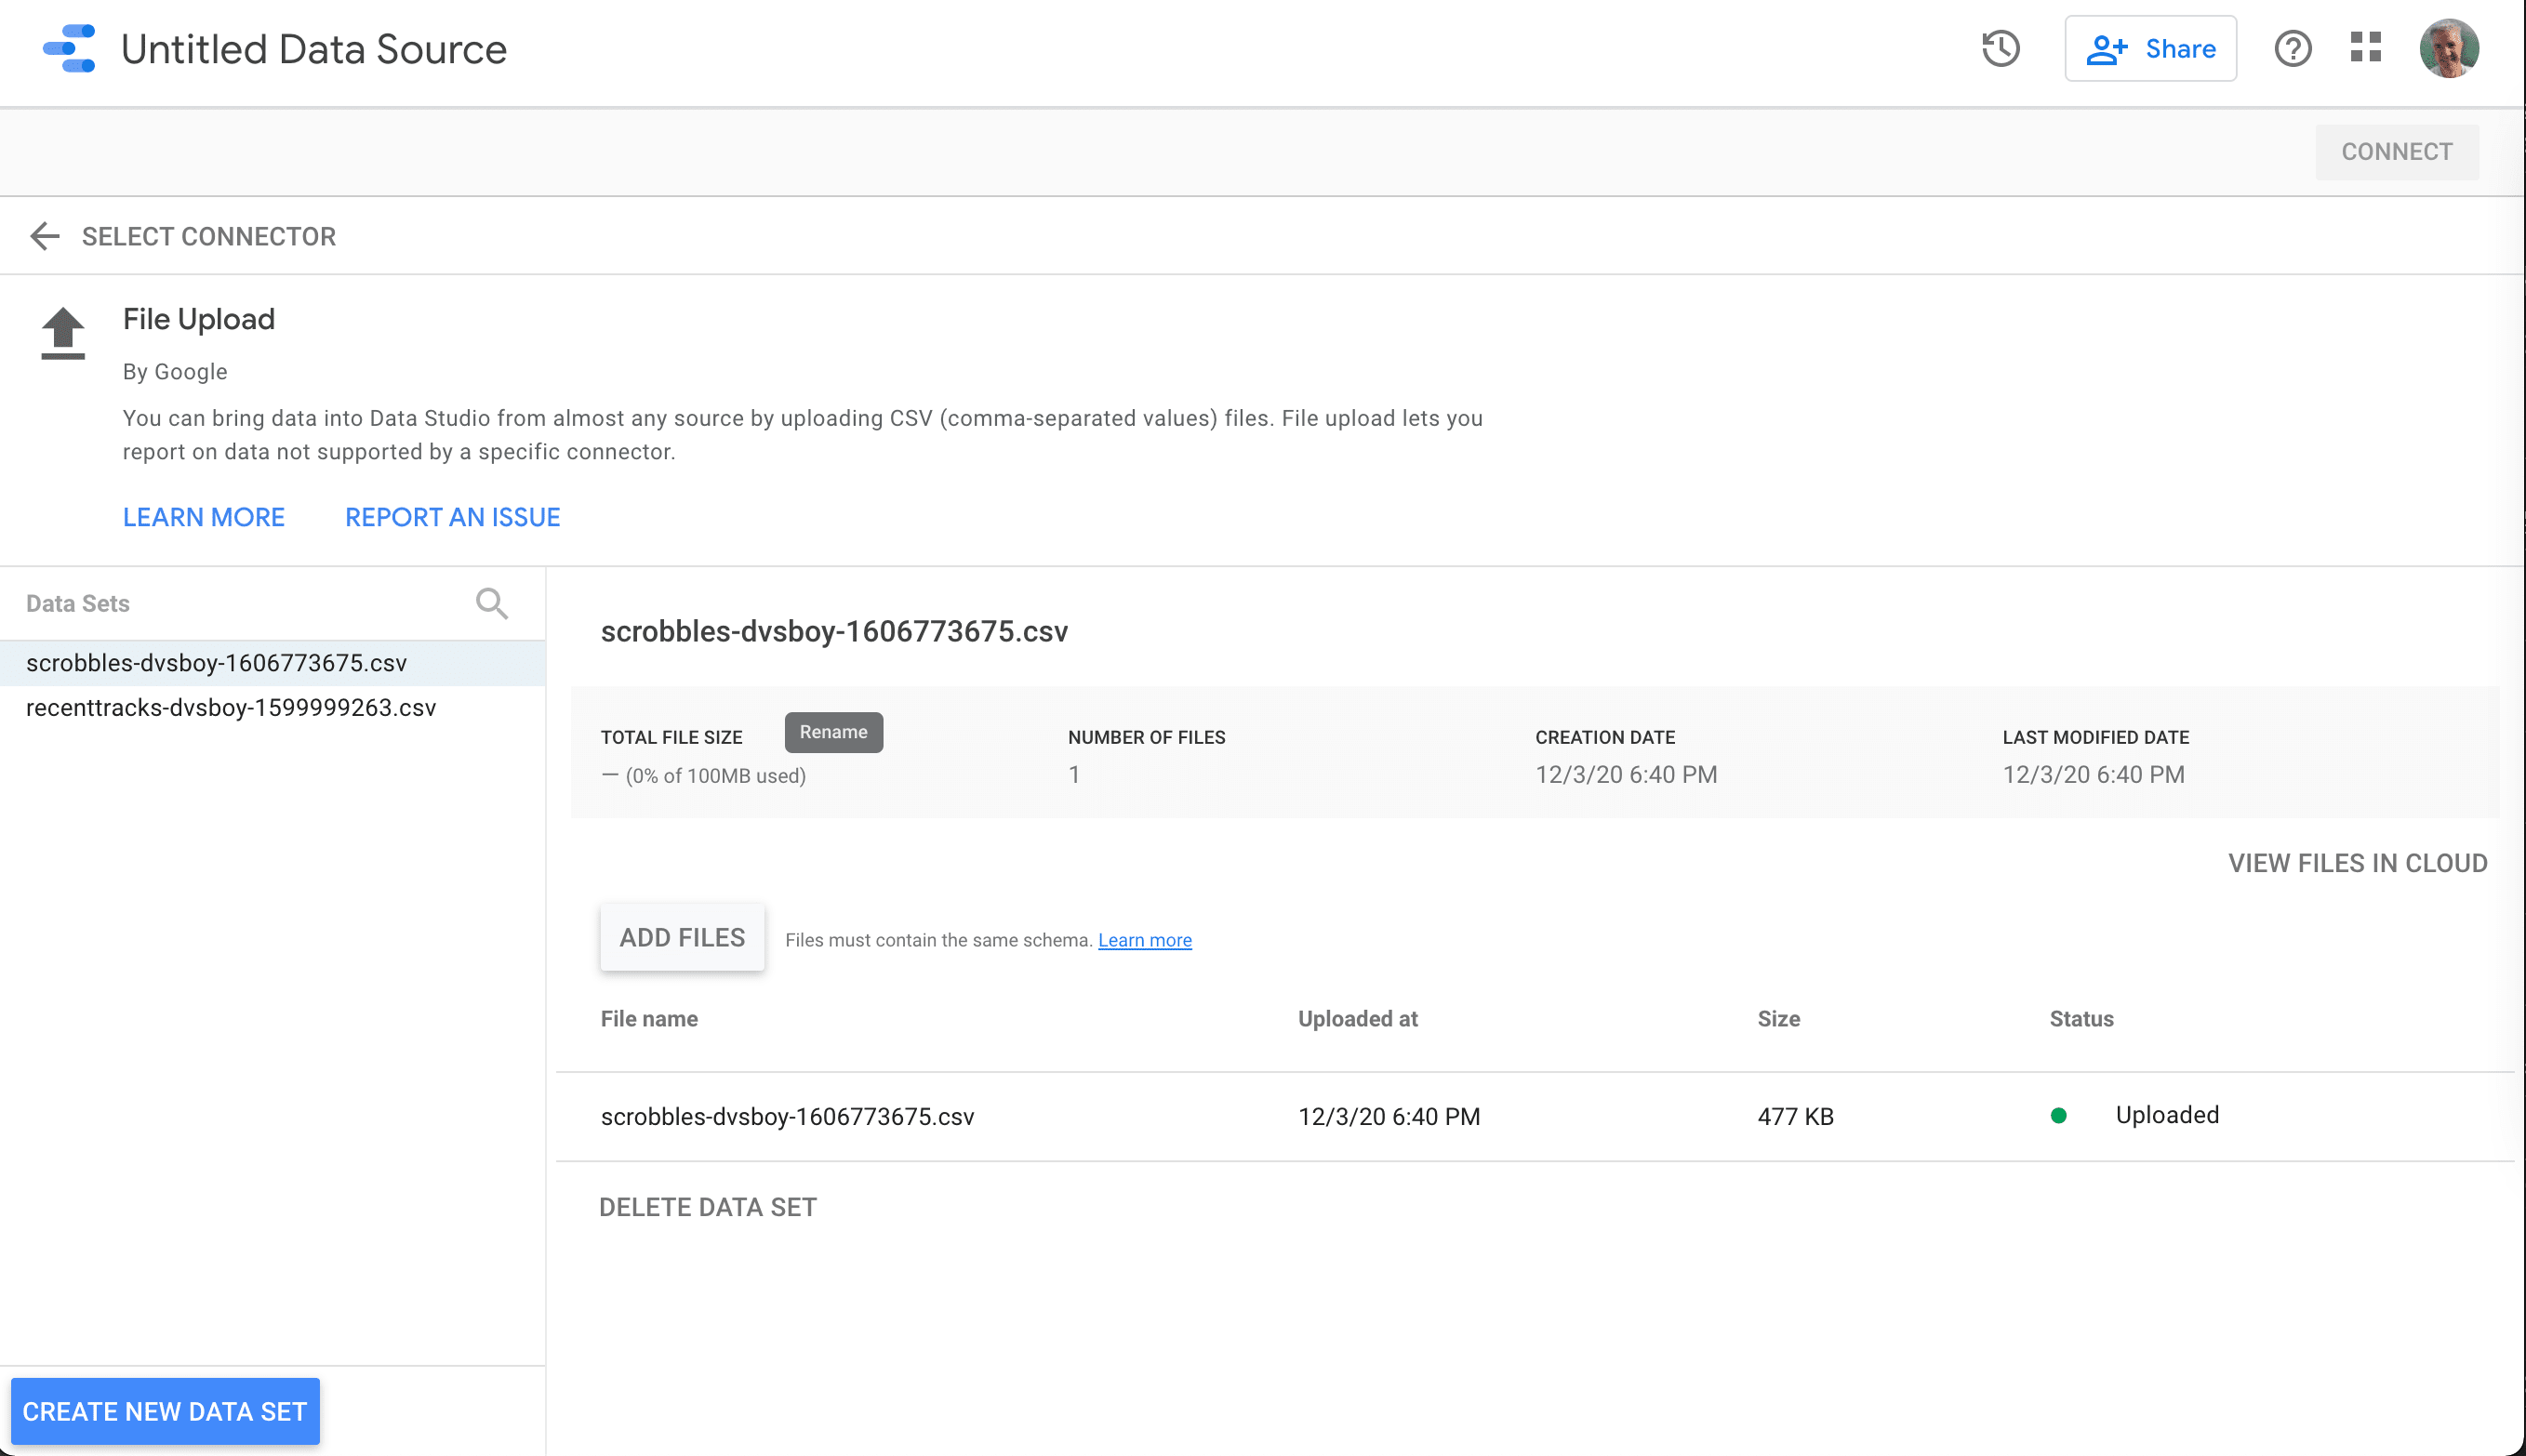
Task: Click the data set heading scrobbles-dvsboy-1606773675.csv to rename
Action: coord(834,632)
